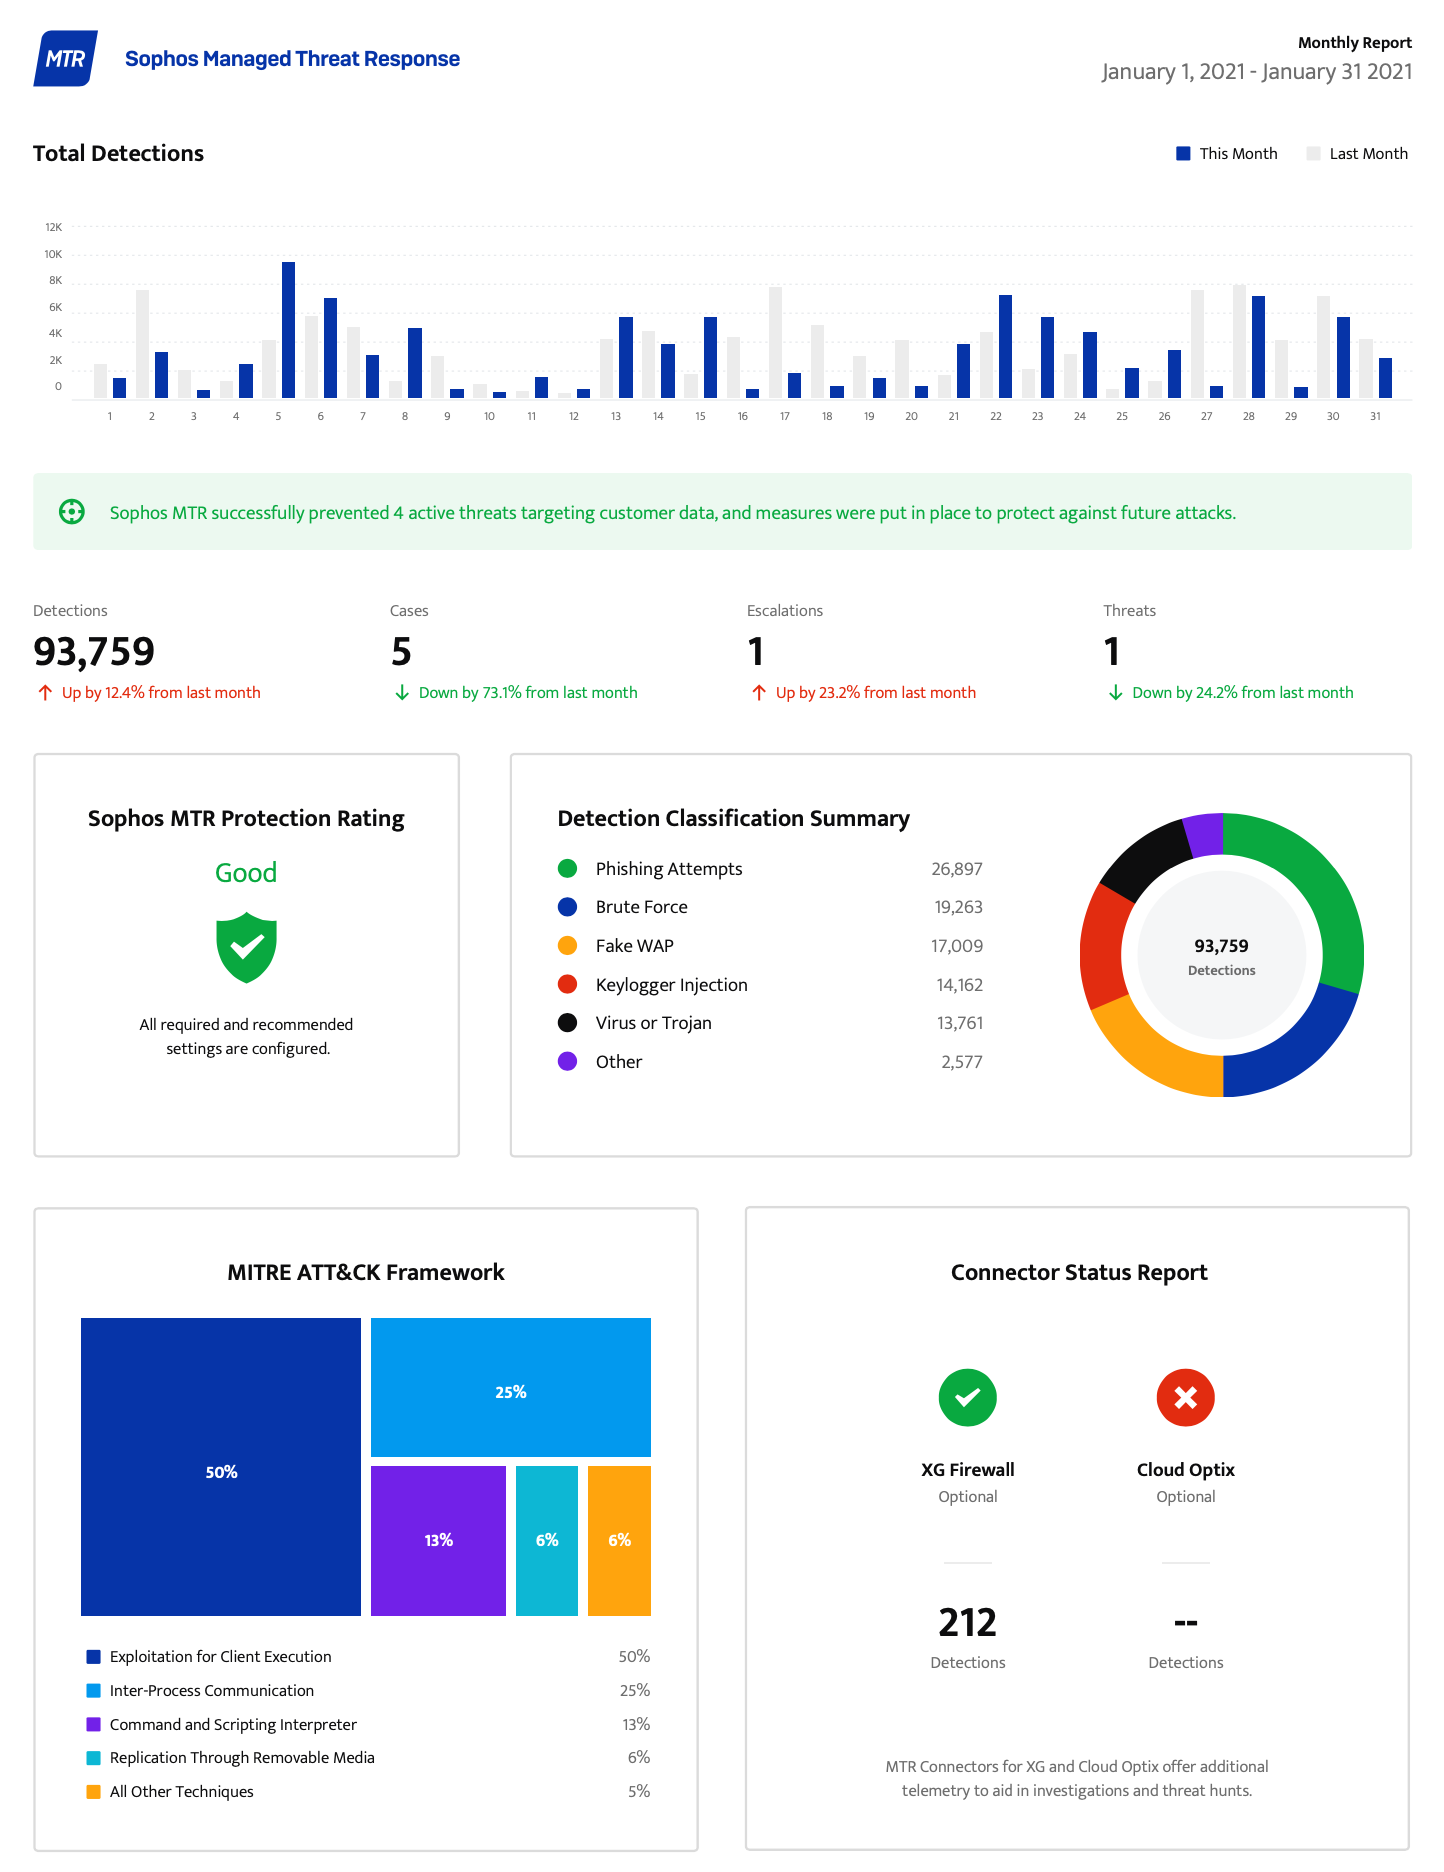The height and width of the screenshot is (1872, 1444).
Task: Click Up by 12.4% from last month
Action: (161, 692)
